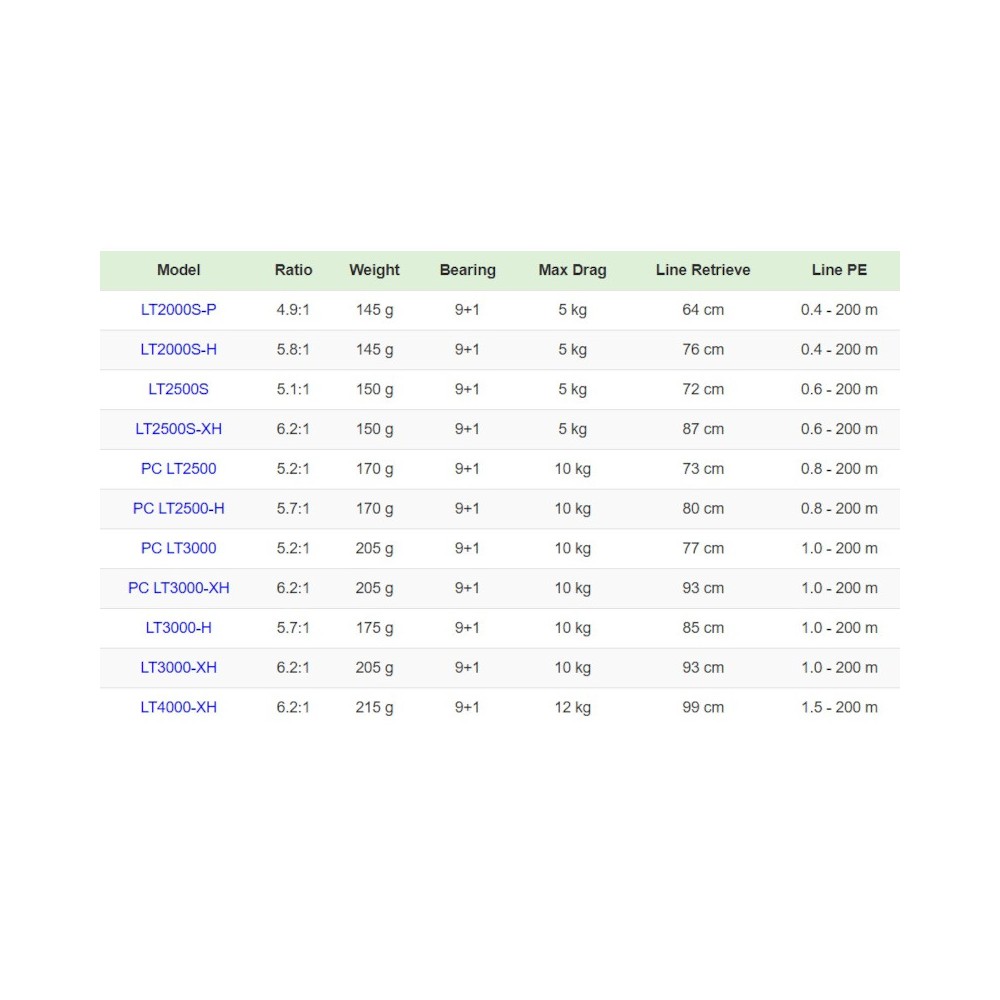Image resolution: width=1000 pixels, height=1000 pixels.
Task: Click the PC LT2500-H model link
Action: click(x=178, y=509)
